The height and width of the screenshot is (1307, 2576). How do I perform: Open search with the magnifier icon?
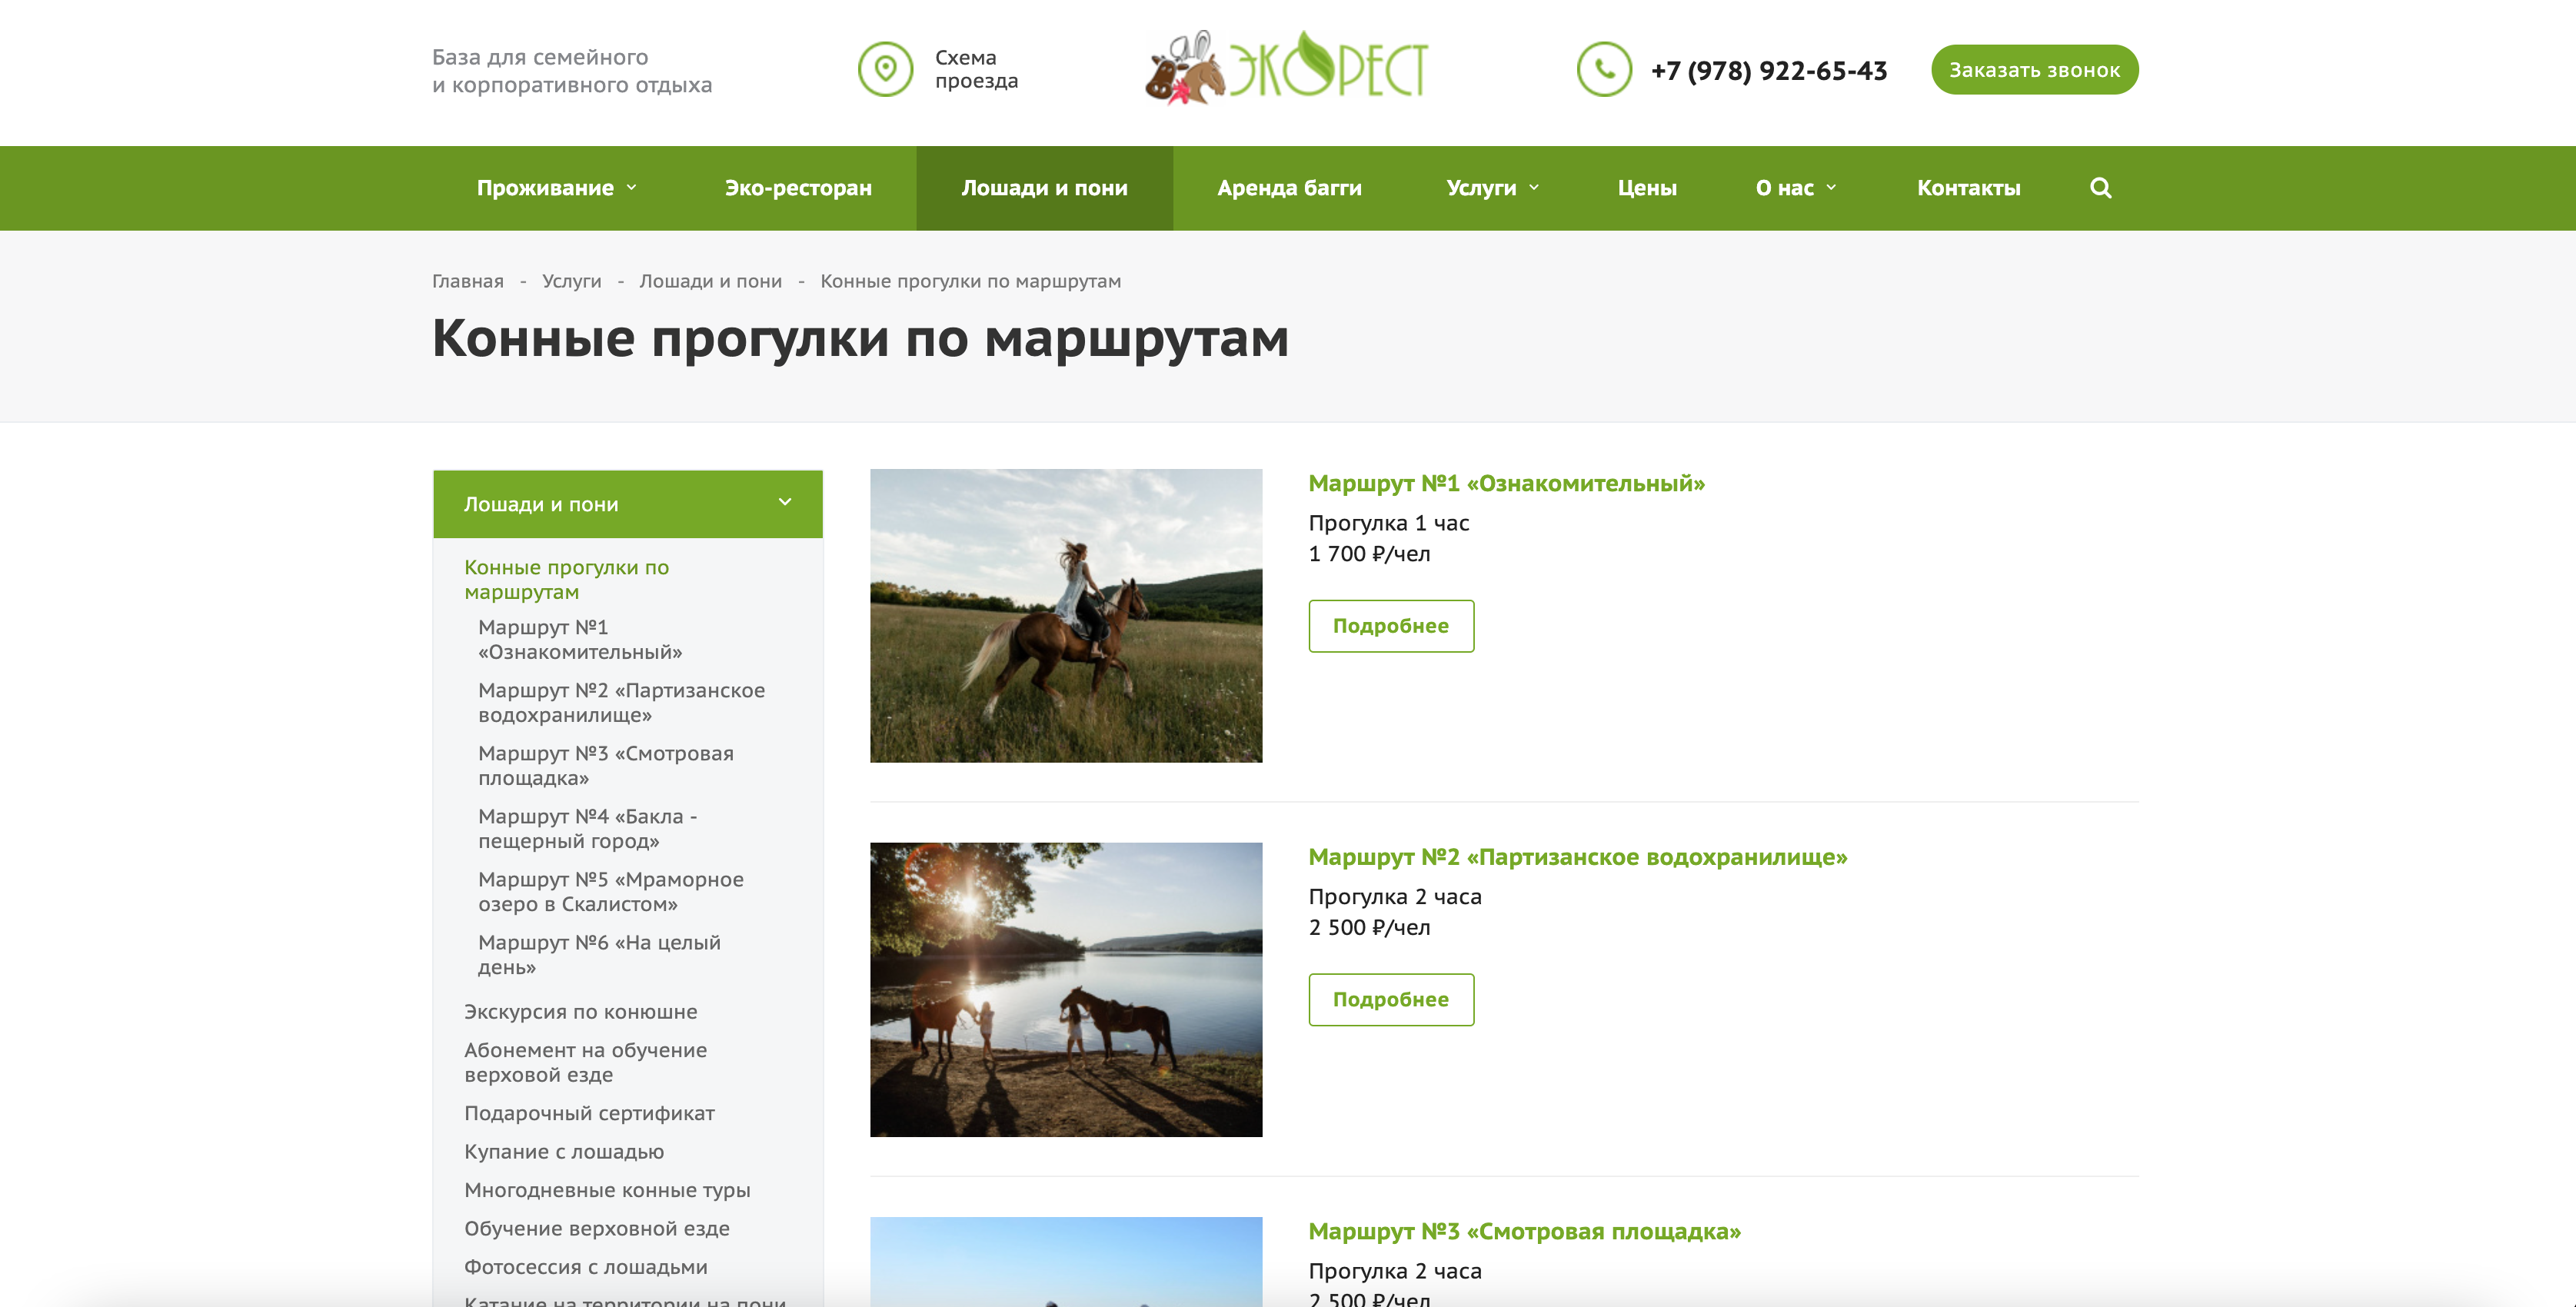2100,188
